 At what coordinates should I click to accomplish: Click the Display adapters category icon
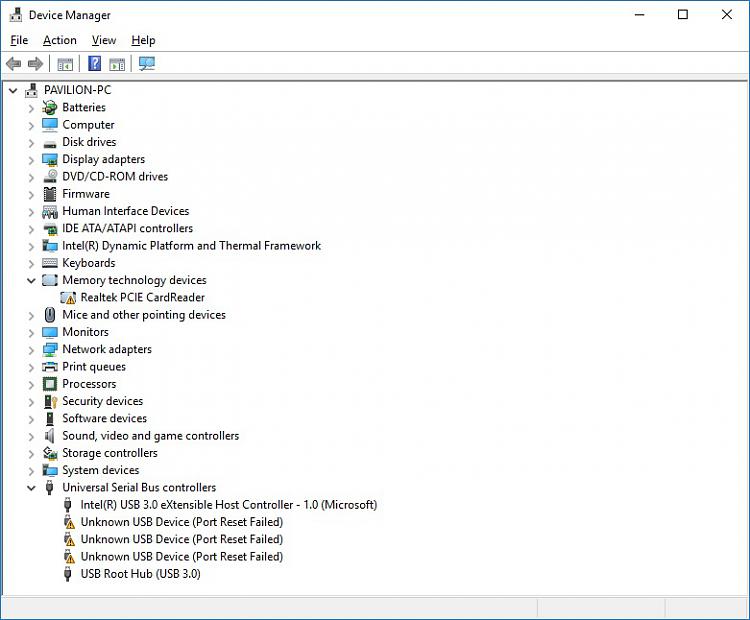[x=50, y=159]
